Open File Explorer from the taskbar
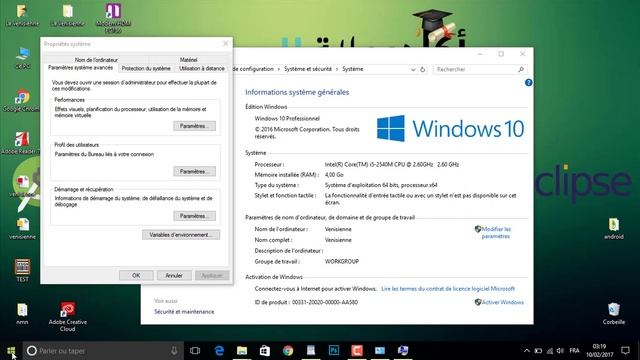The width and height of the screenshot is (640, 360). [x=242, y=351]
